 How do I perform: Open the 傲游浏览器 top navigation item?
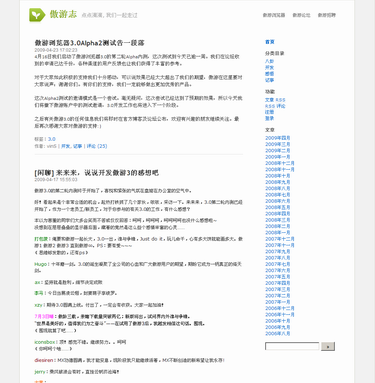click(274, 15)
